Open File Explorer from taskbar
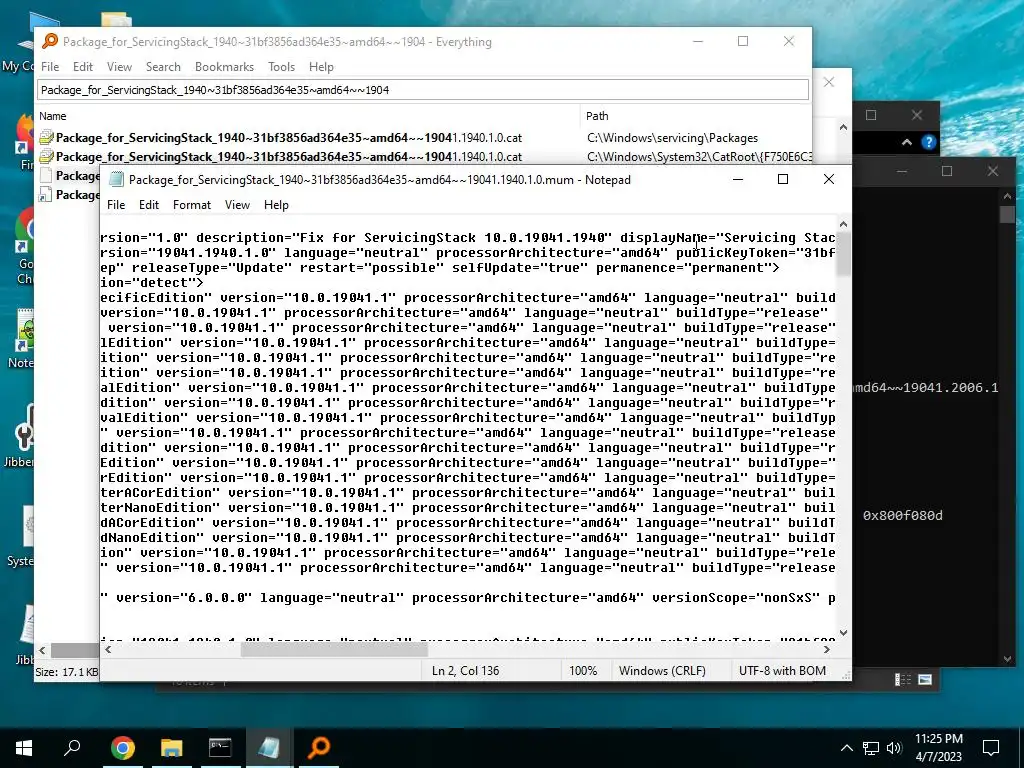1024x768 pixels. pyautogui.click(x=171, y=748)
